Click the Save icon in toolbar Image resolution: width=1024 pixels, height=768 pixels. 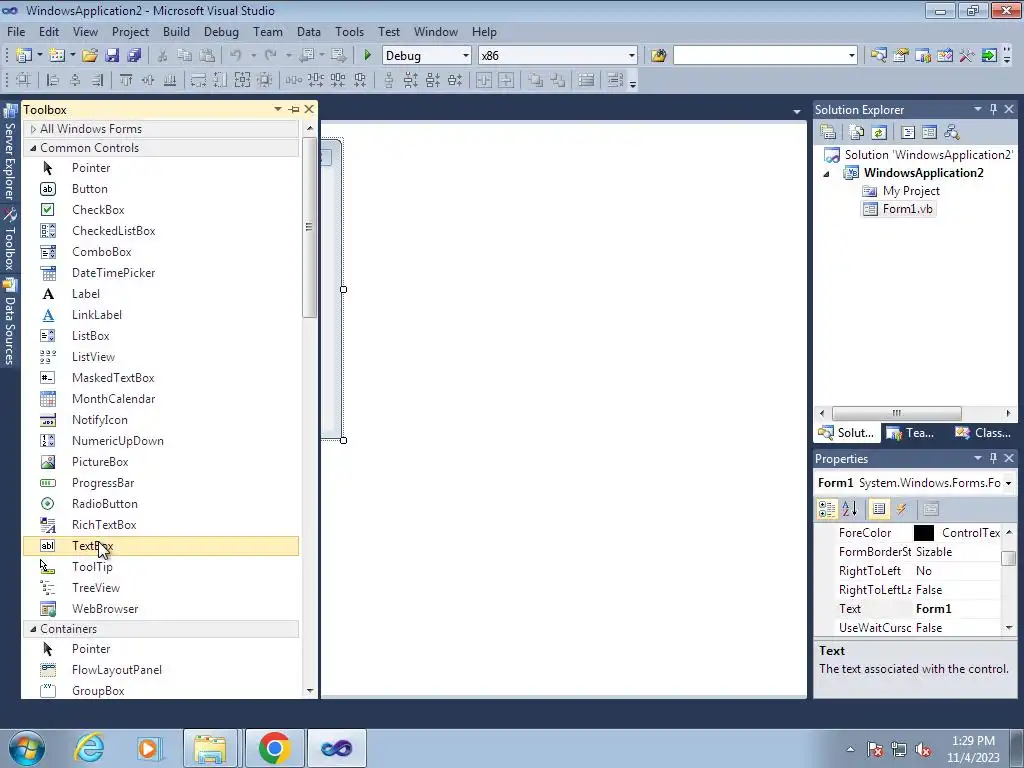click(x=112, y=56)
